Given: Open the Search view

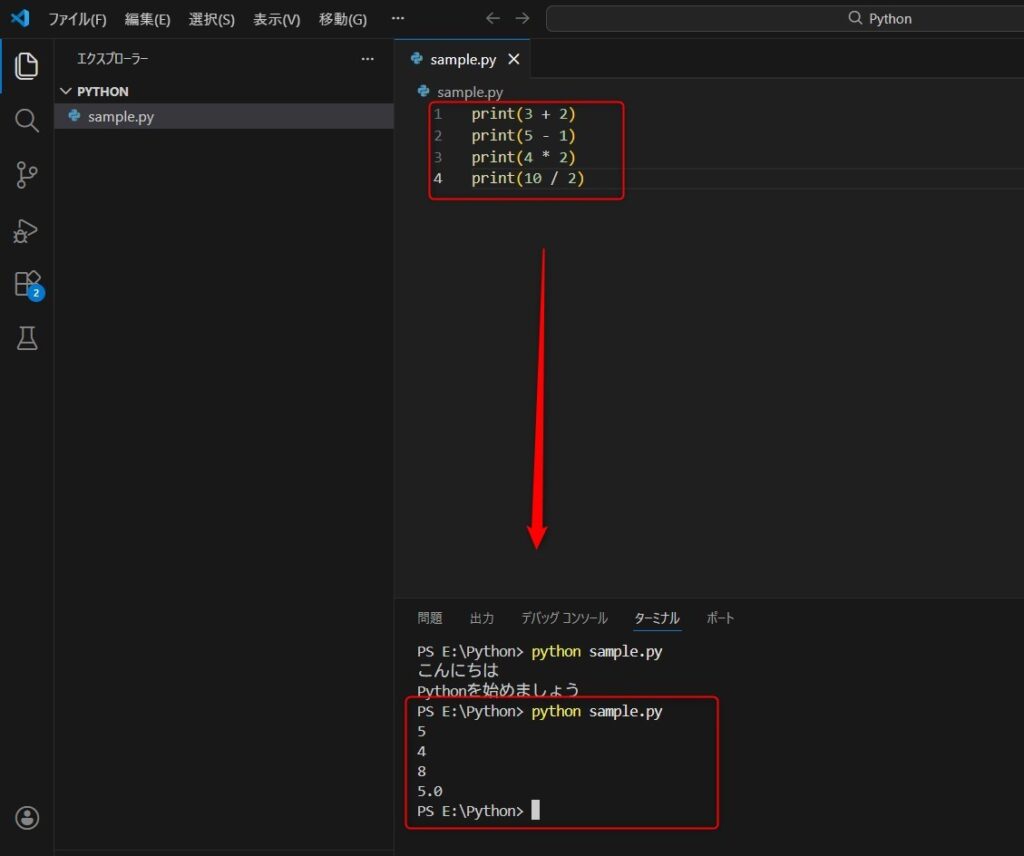Looking at the screenshot, I should tap(26, 120).
